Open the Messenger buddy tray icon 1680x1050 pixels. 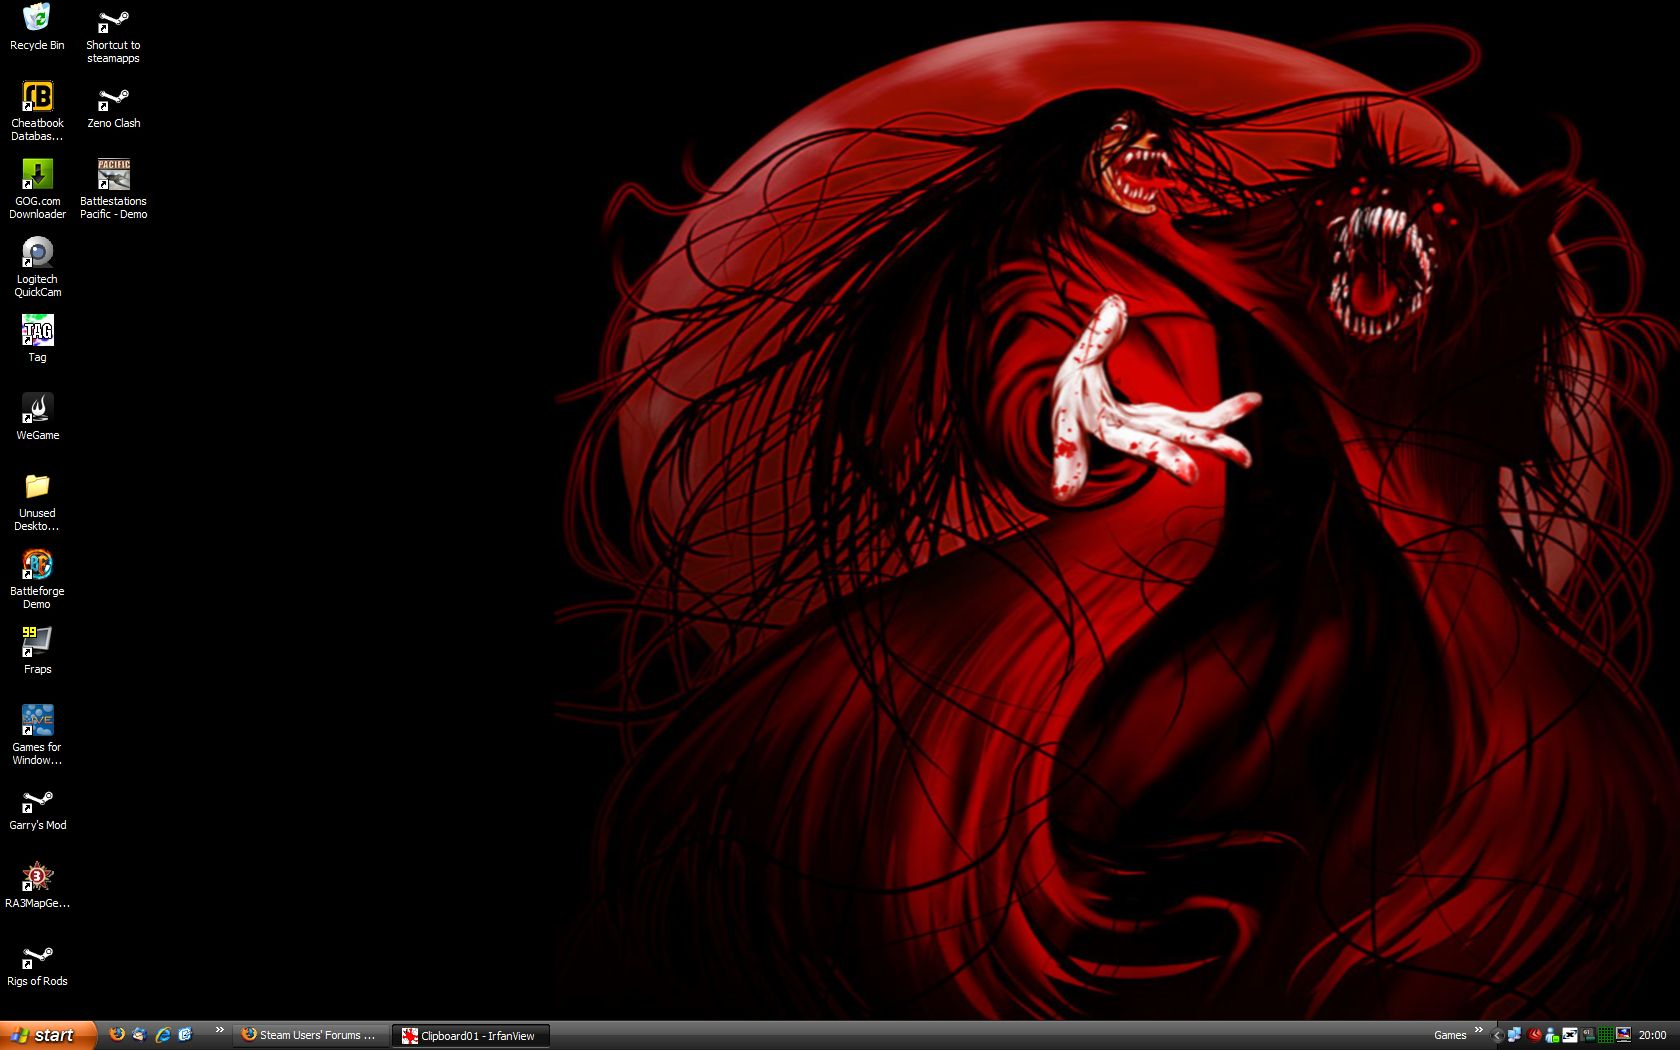[1552, 1035]
